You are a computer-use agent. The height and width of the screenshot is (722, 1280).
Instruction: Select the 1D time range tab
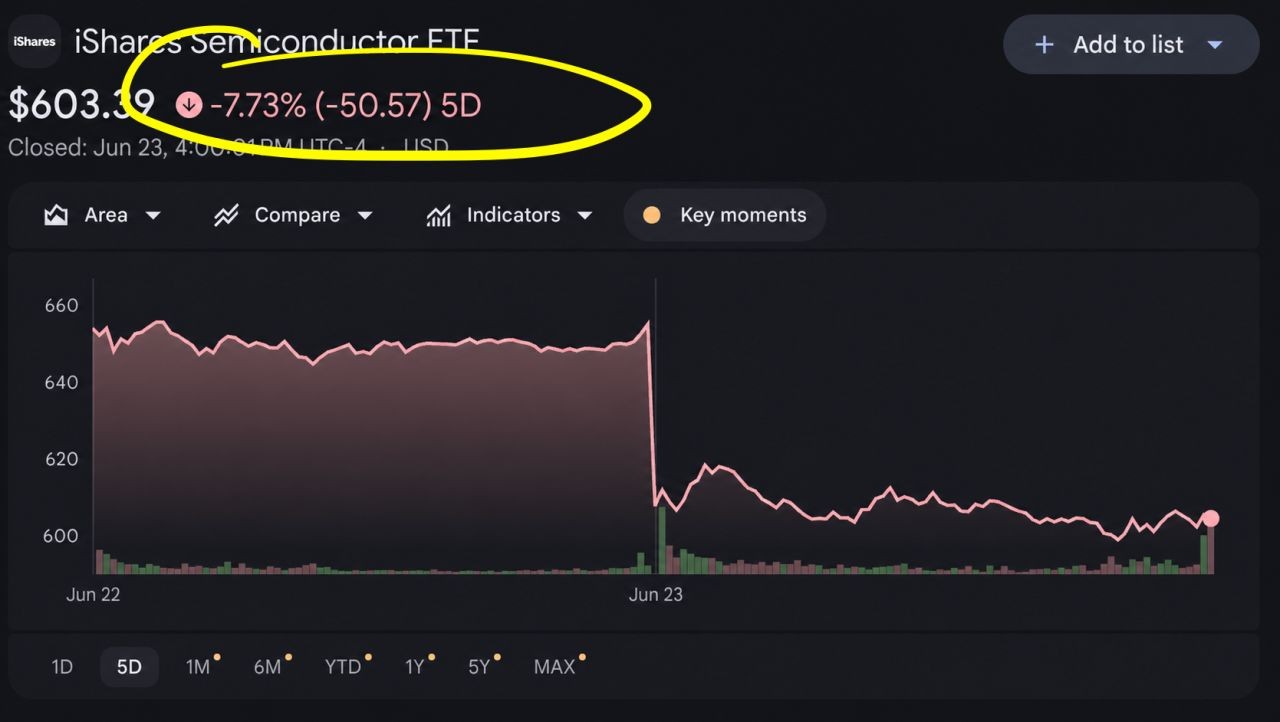[62, 667]
